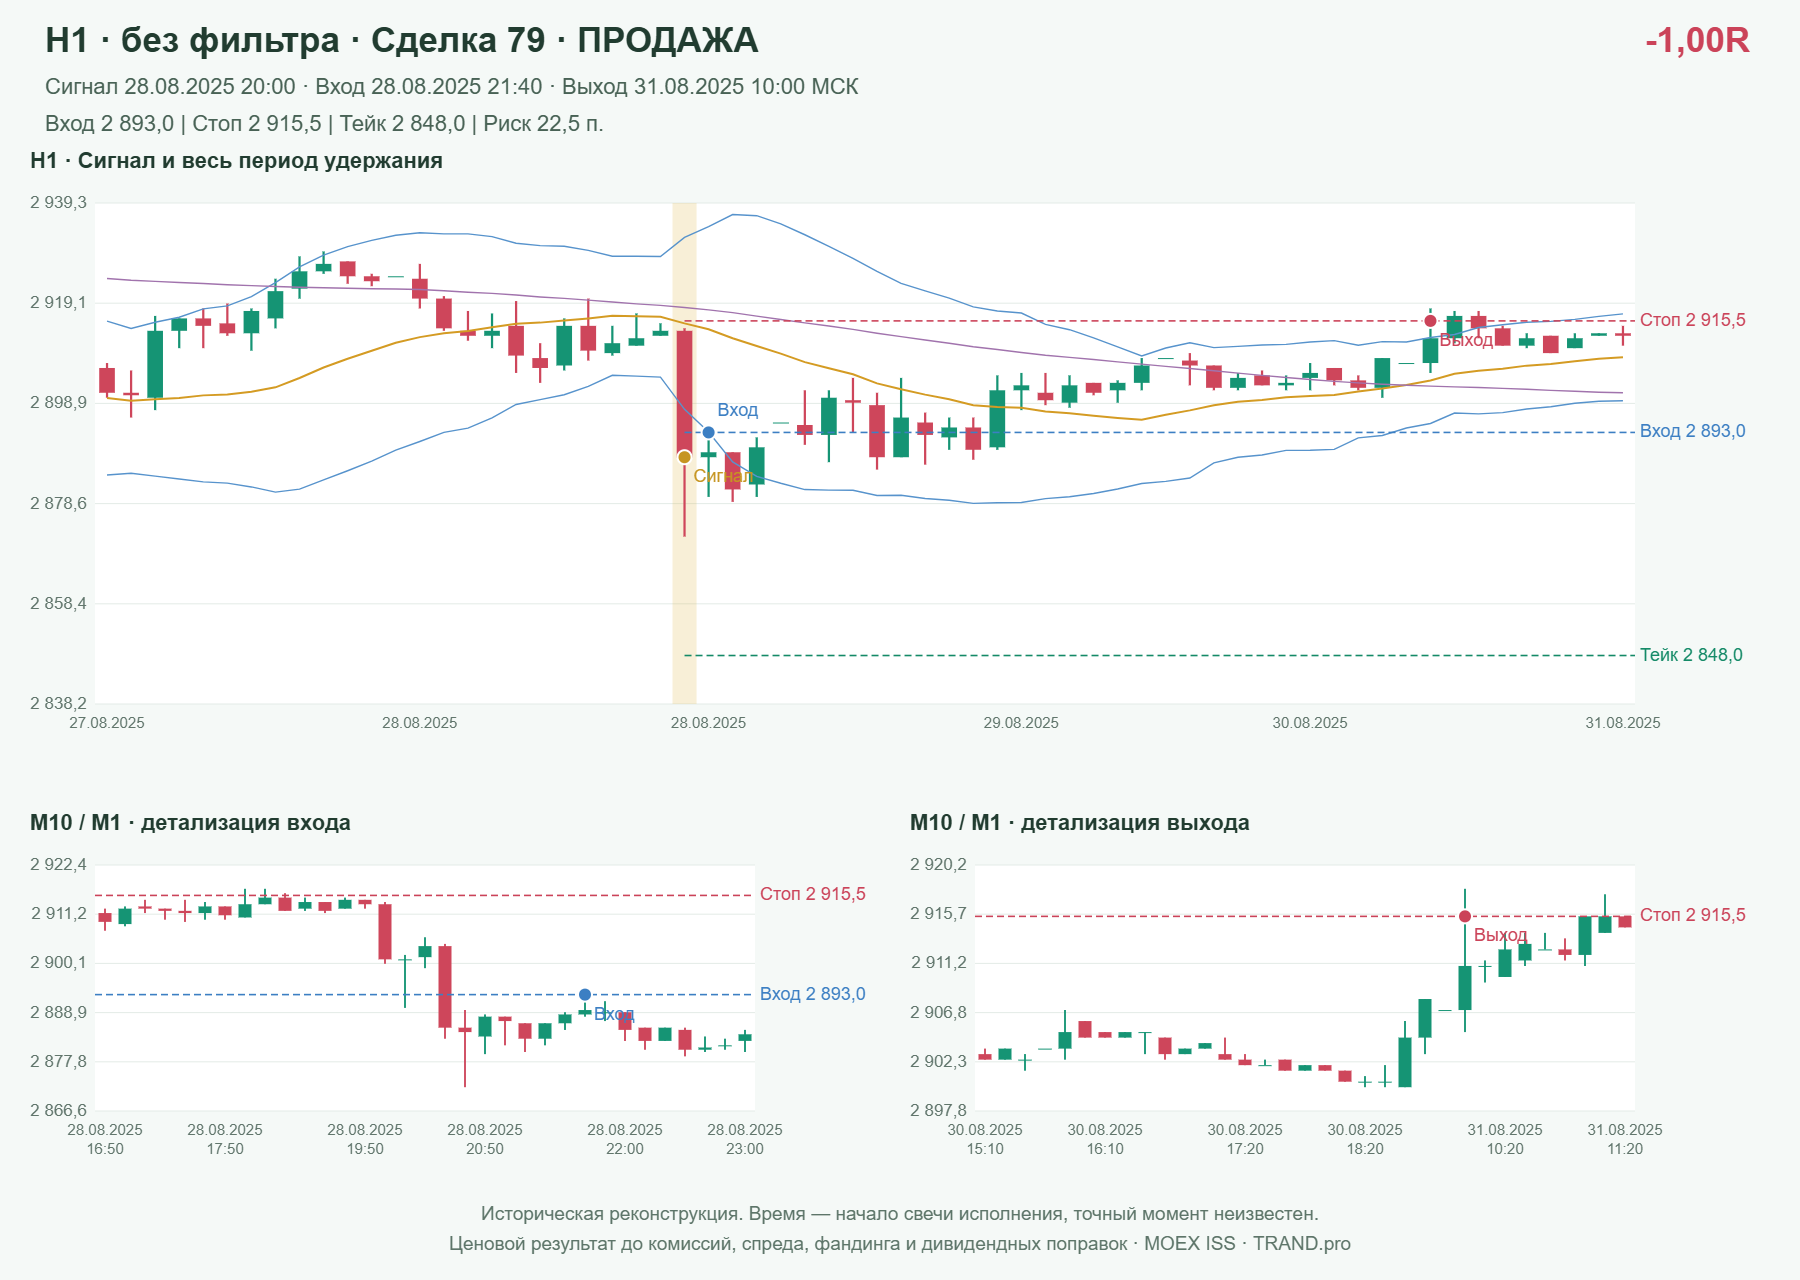
Task: Click the '28.08.2025 22:00' time axis label
Action: click(x=625, y=1139)
